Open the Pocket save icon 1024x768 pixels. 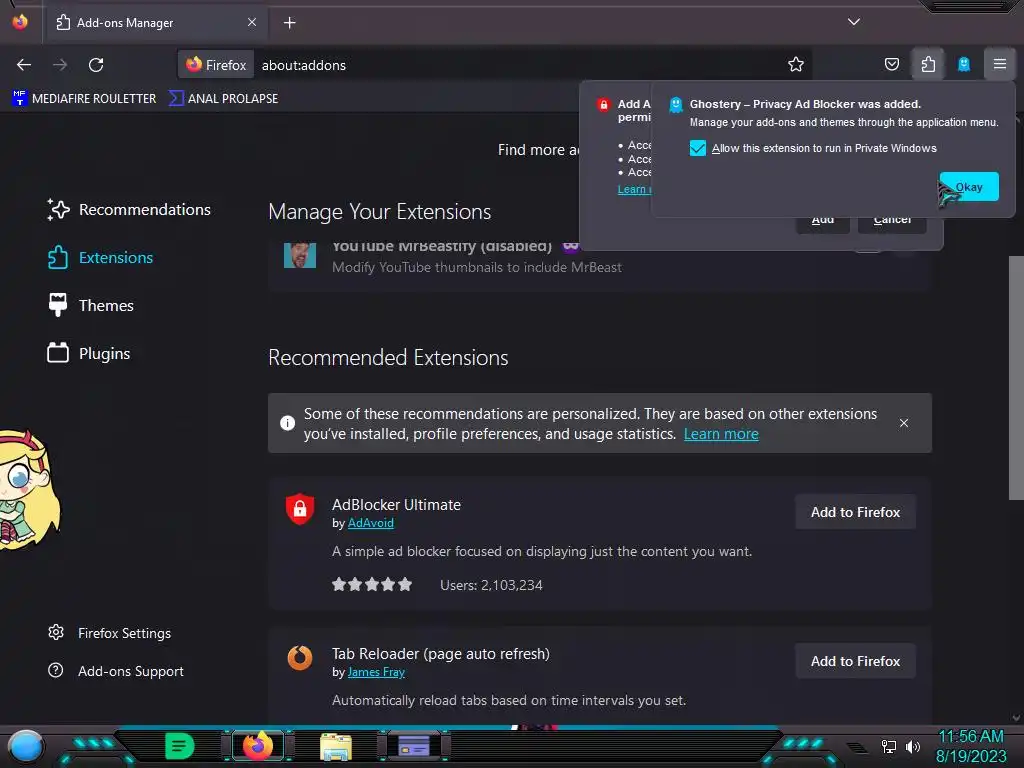pyautogui.click(x=891, y=64)
